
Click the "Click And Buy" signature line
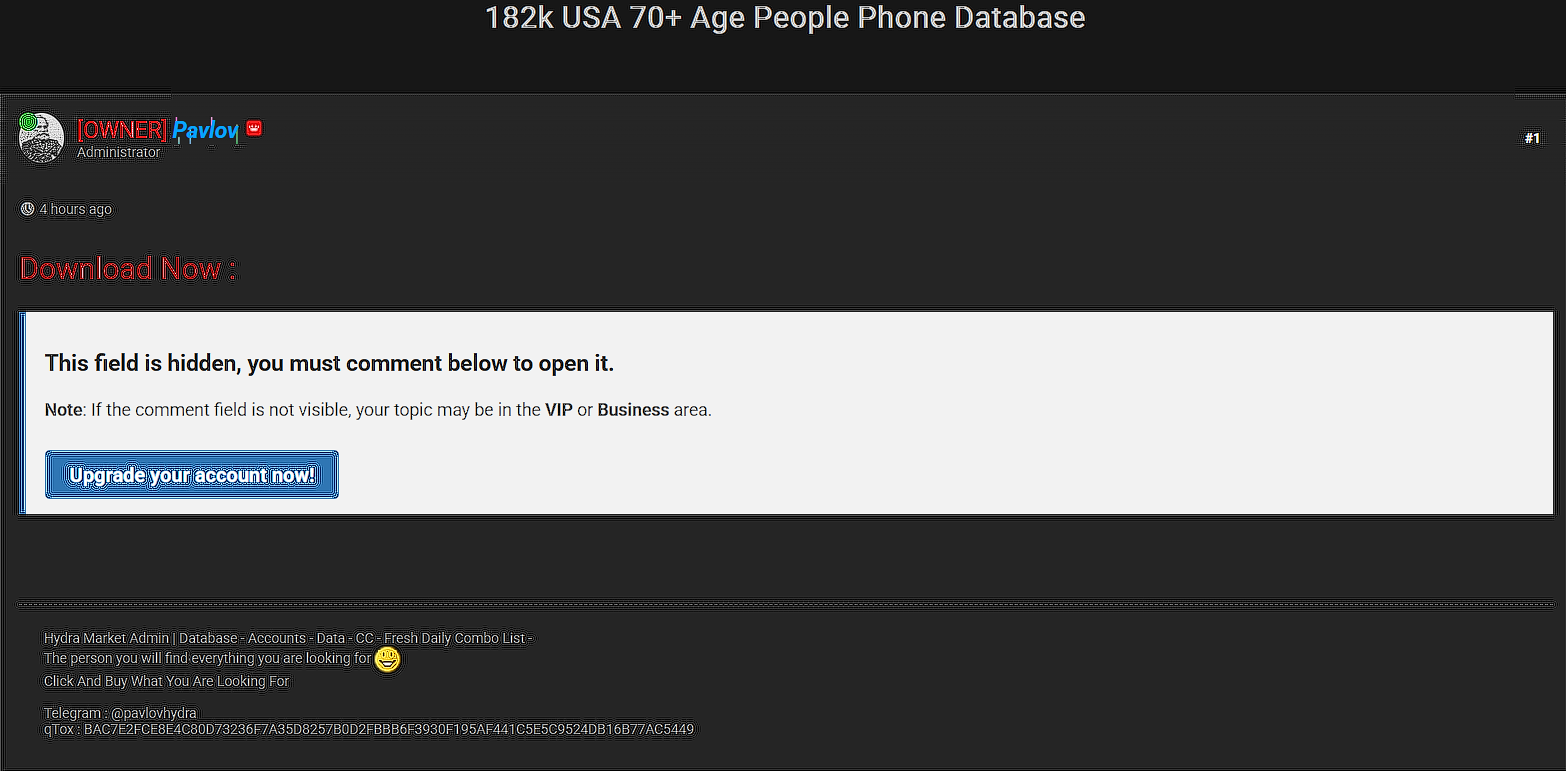[x=166, y=681]
